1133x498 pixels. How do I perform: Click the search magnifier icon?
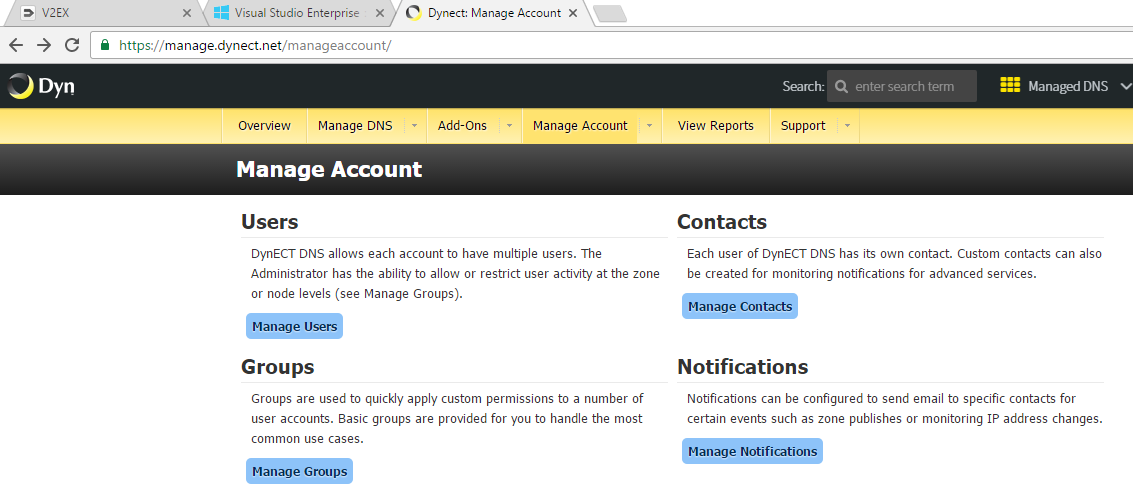click(x=841, y=87)
